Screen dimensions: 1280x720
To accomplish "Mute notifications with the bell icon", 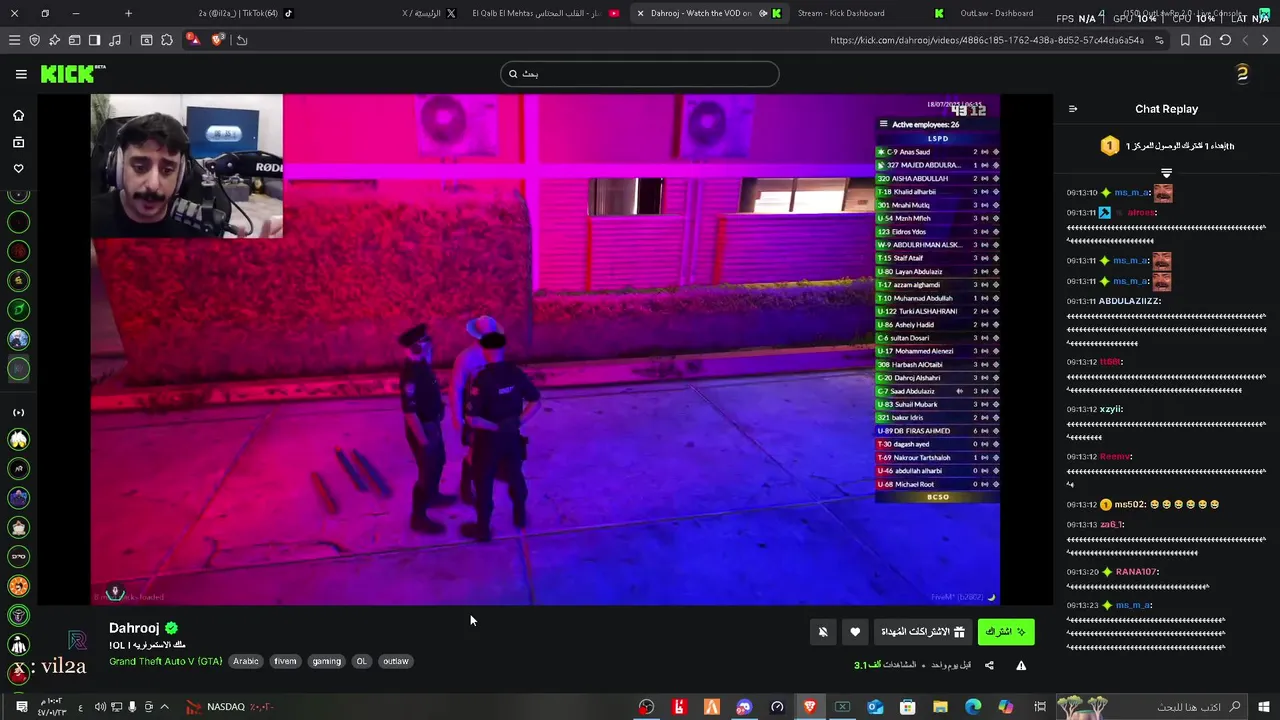I will [823, 632].
